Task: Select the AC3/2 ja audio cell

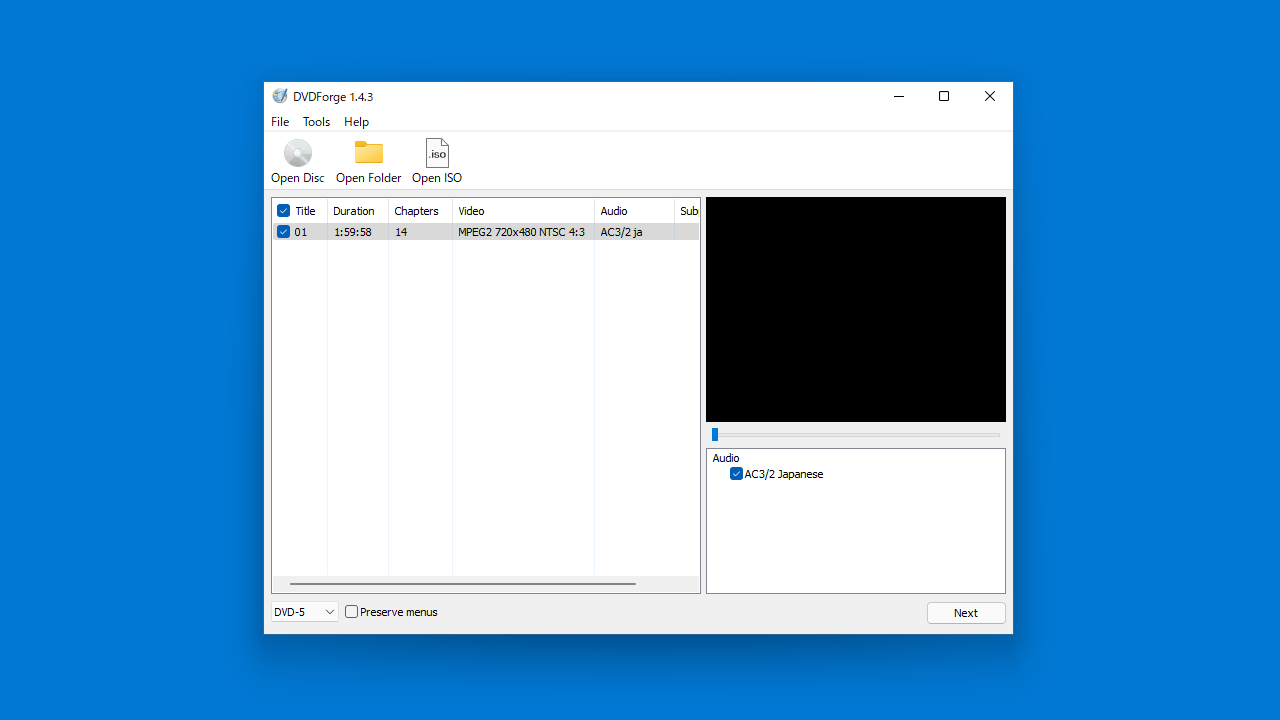Action: click(634, 232)
